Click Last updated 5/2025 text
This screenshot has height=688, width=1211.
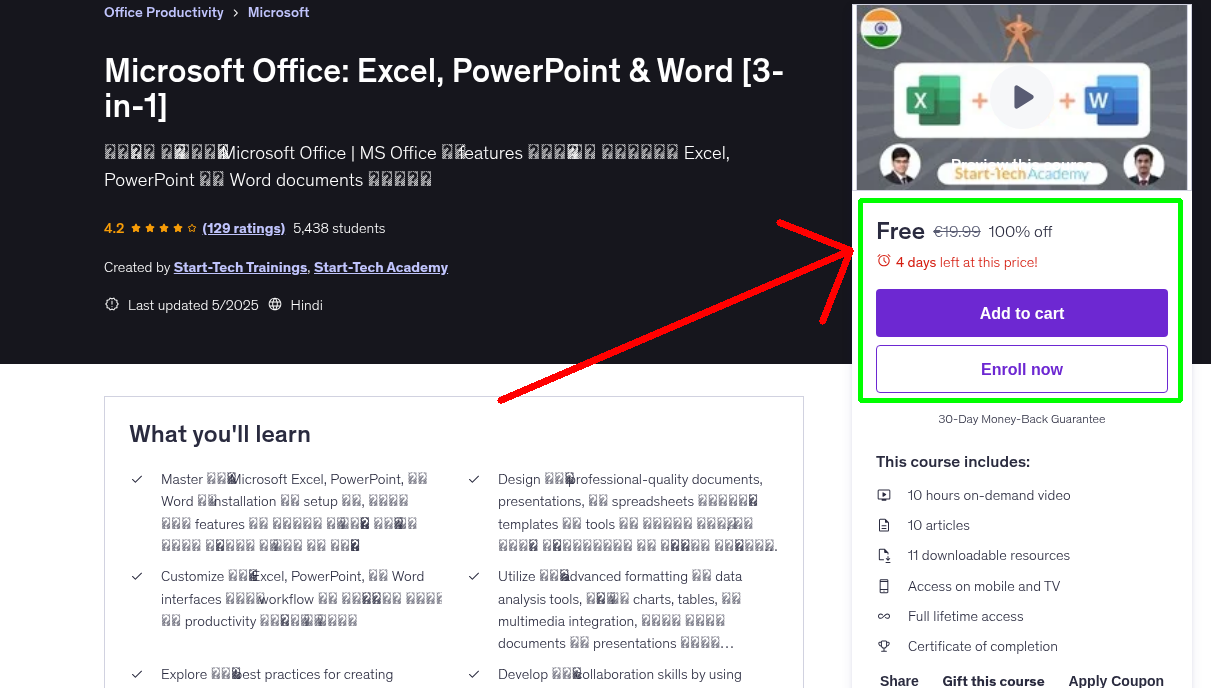(x=191, y=304)
